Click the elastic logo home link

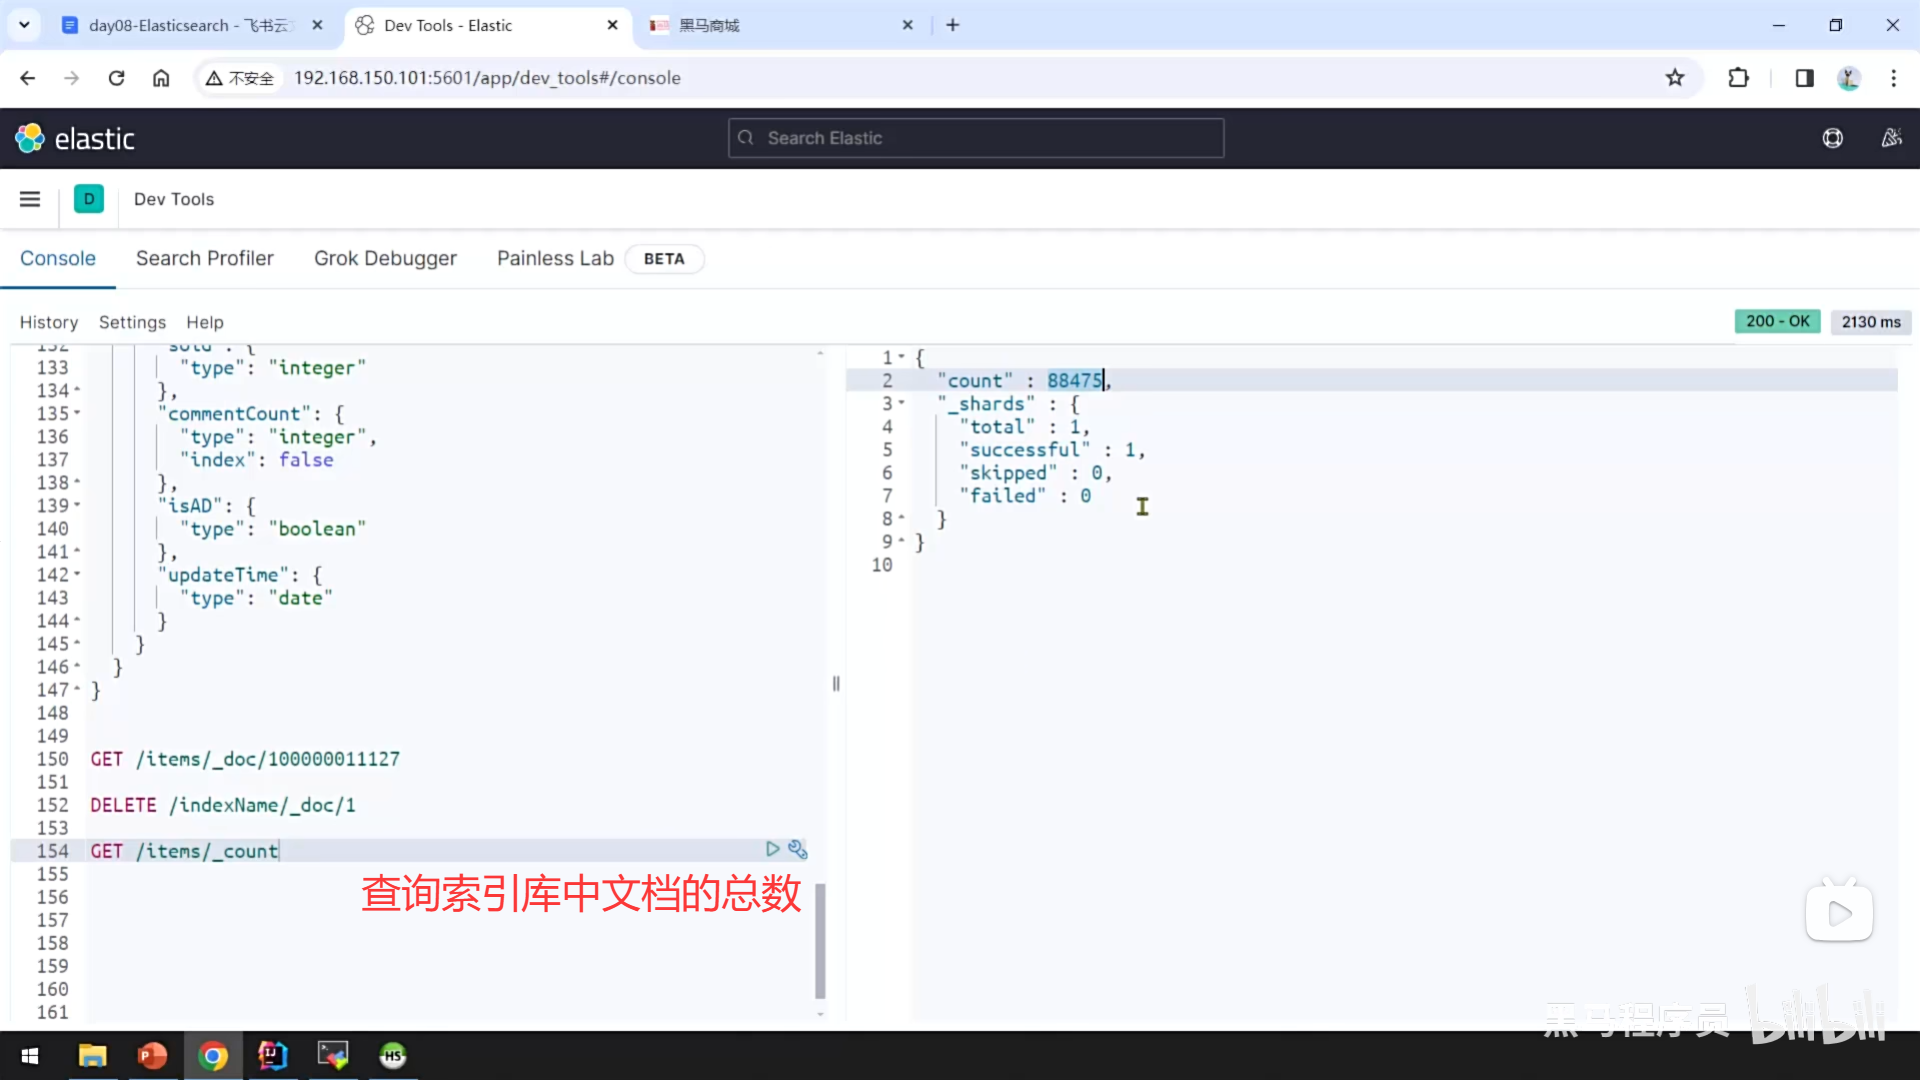point(75,138)
